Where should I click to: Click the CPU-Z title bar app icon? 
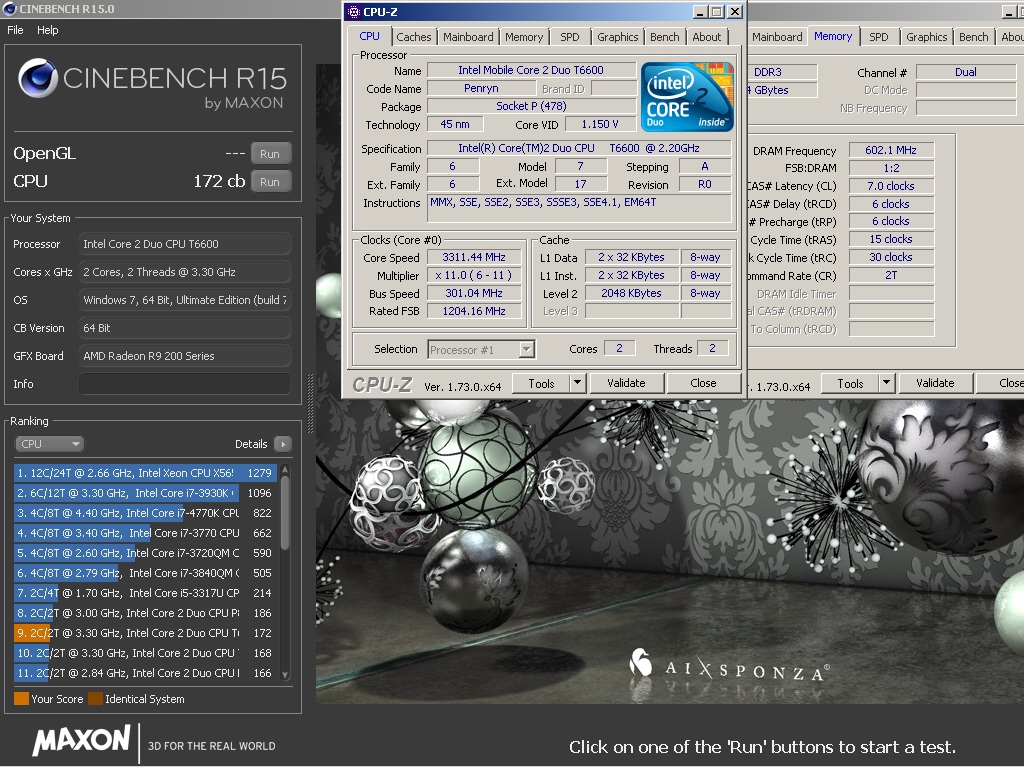[x=353, y=12]
